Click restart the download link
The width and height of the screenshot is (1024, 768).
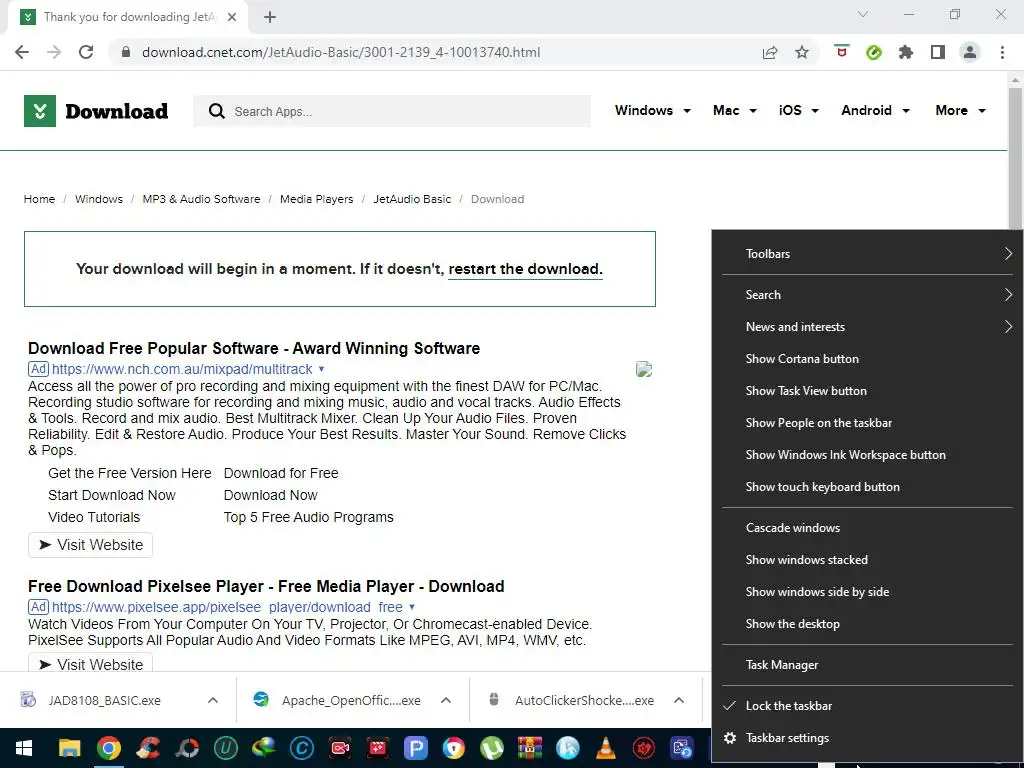[x=525, y=269]
